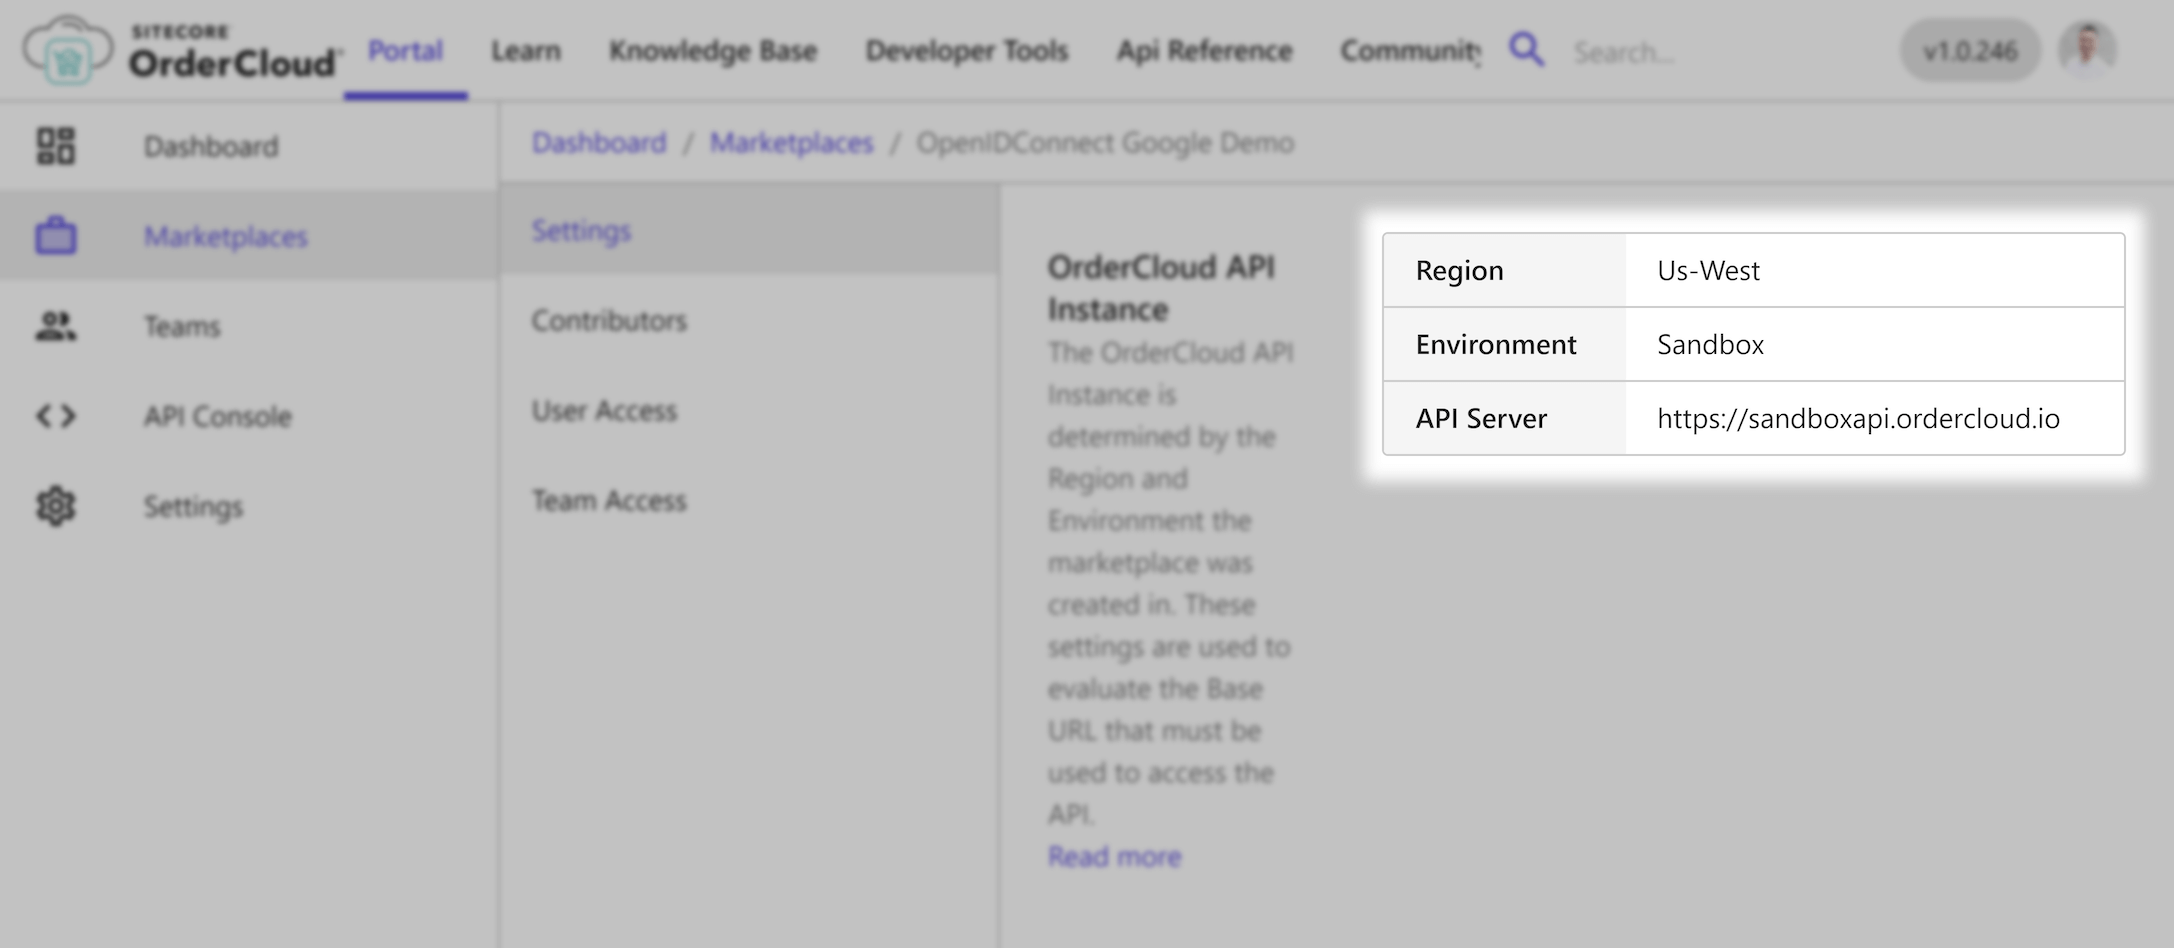Click the https://sandboxapi.ordercloud.io API server value

1858,418
